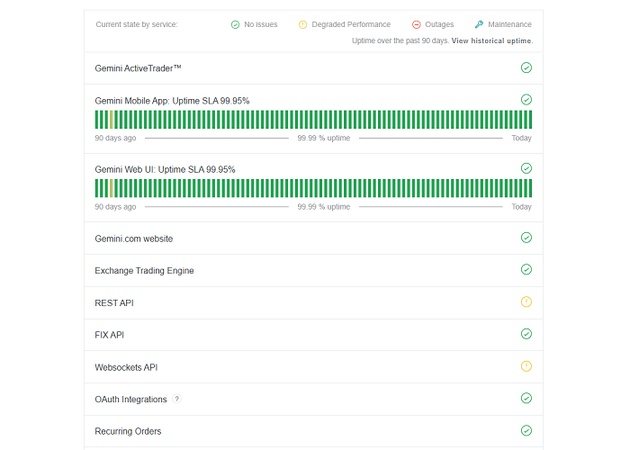Image resolution: width=639 pixels, height=450 pixels.
Task: Click the Maintenance wrench legend icon
Action: click(x=479, y=24)
